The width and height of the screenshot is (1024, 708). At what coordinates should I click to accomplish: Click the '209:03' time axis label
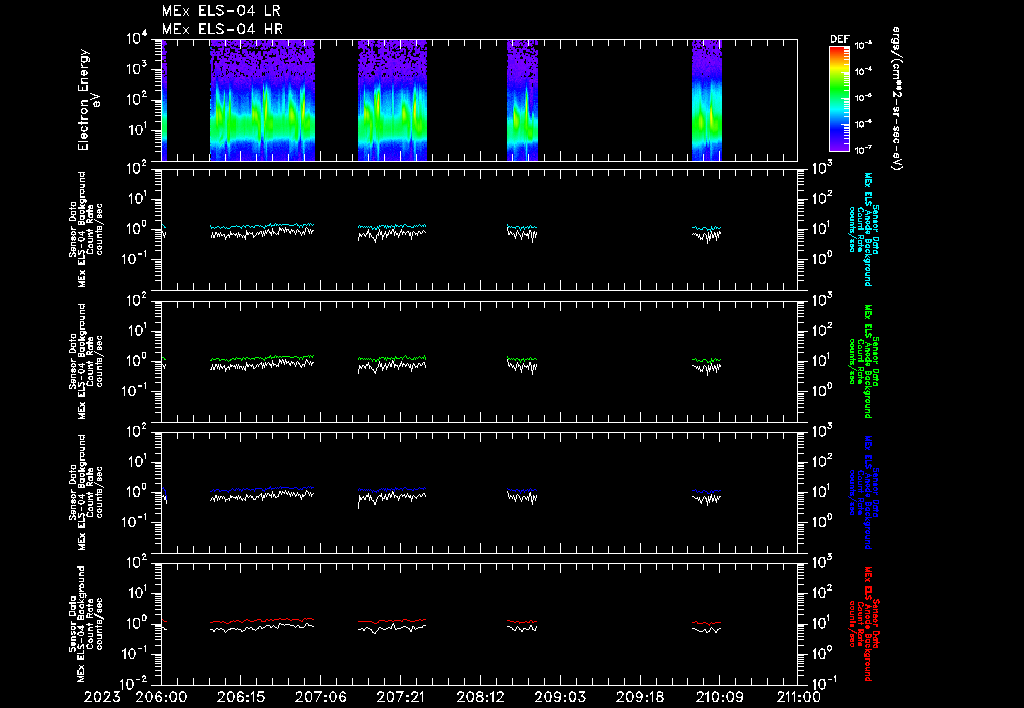[x=560, y=698]
